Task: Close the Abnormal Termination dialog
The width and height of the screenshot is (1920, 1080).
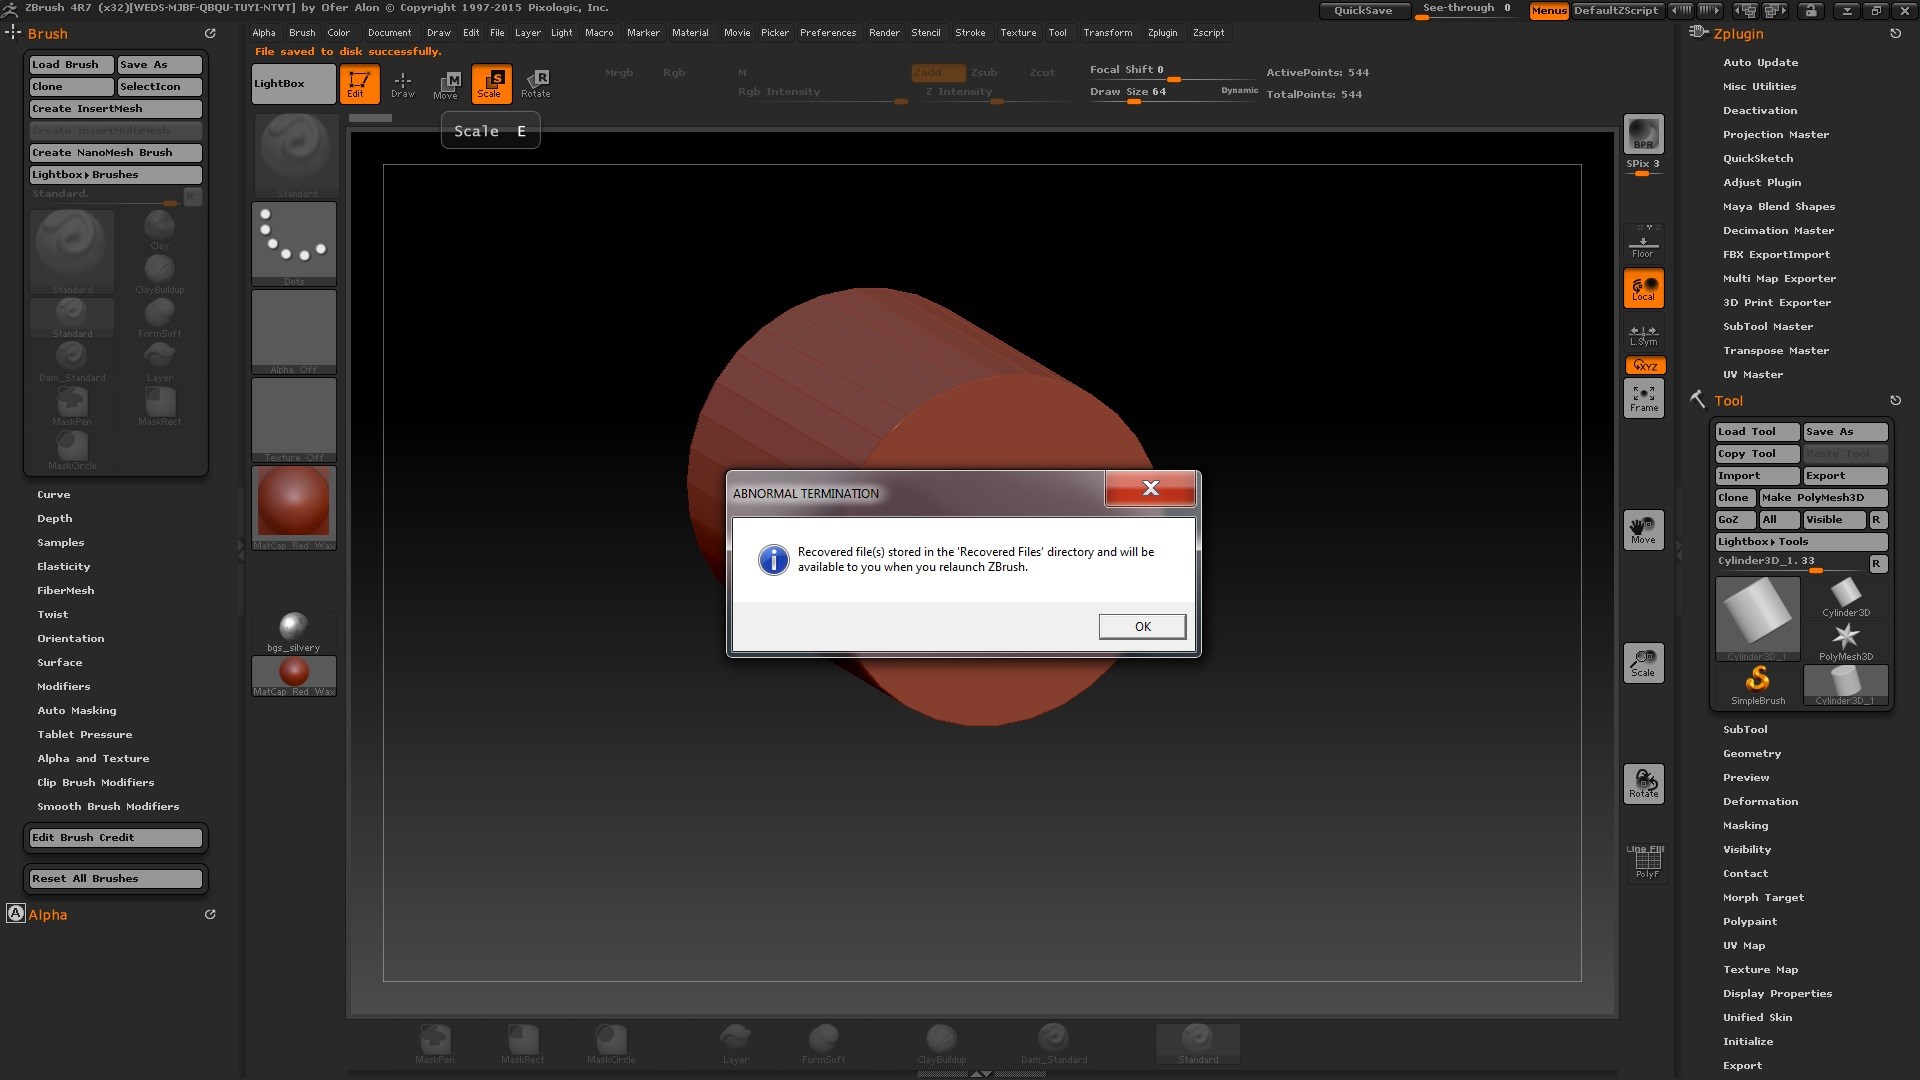Action: click(1150, 488)
